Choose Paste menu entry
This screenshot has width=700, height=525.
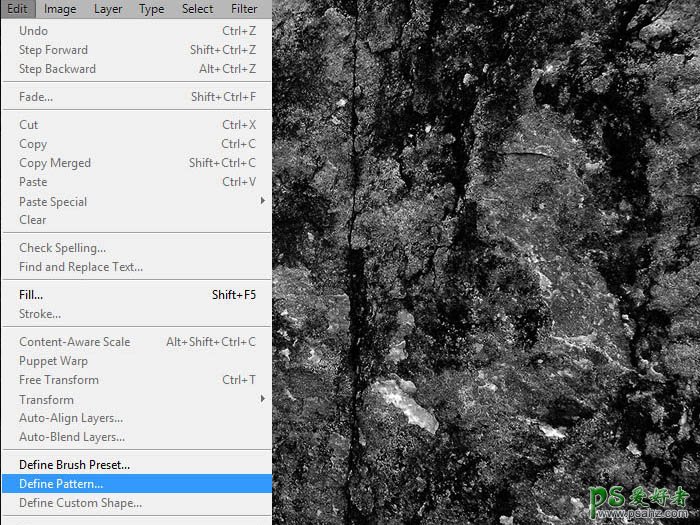137,182
